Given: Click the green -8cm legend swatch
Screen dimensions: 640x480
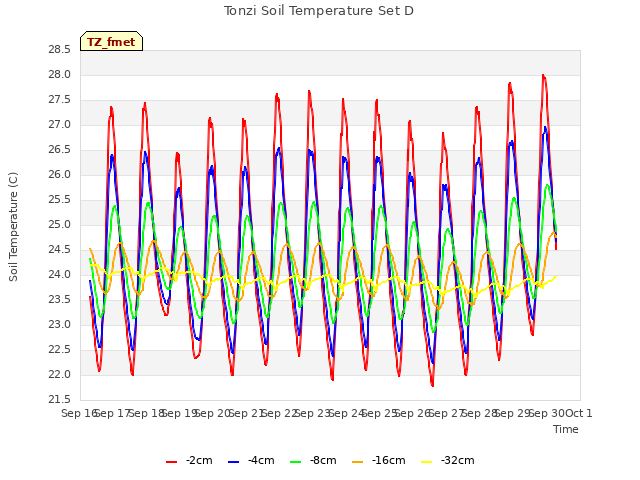Looking at the screenshot, I should (296, 462).
